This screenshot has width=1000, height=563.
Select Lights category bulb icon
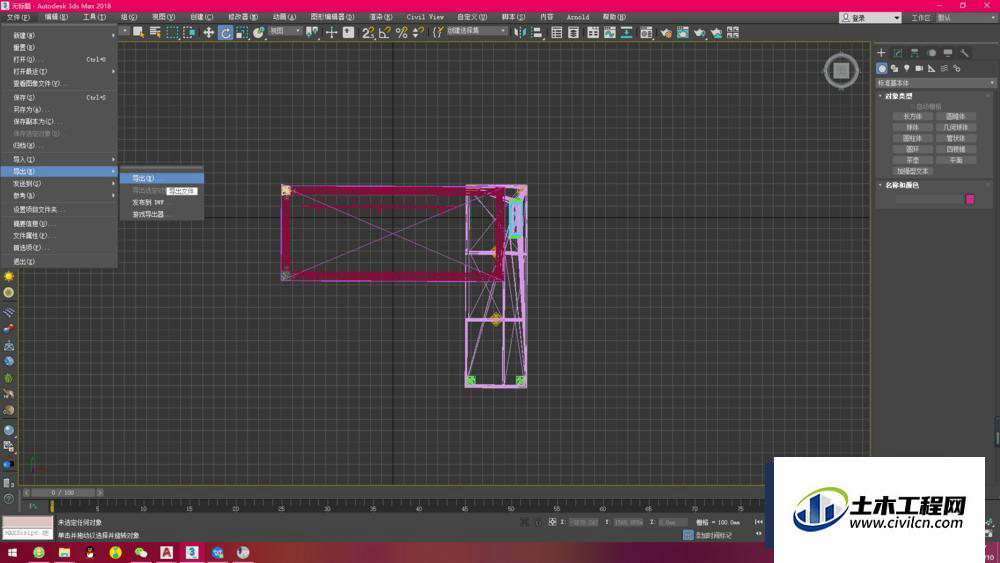tap(906, 68)
